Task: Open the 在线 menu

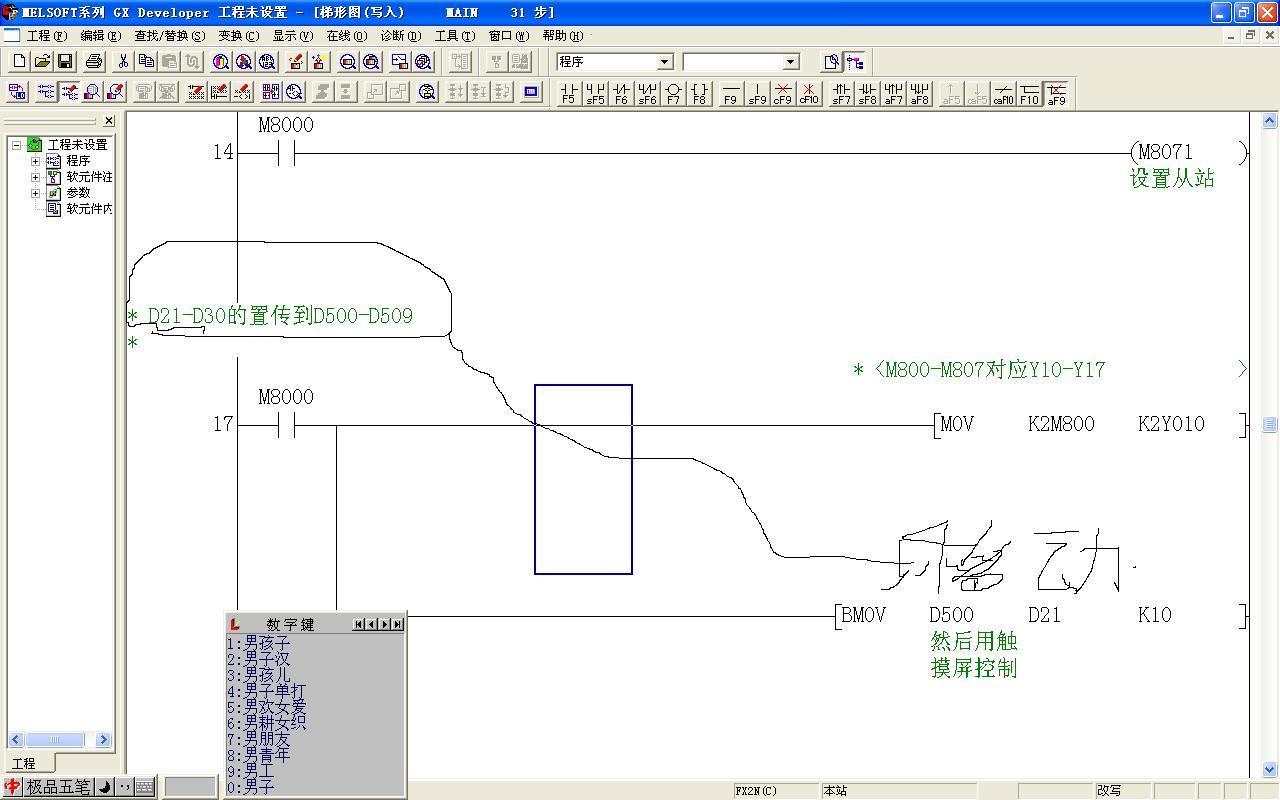Action: pyautogui.click(x=346, y=36)
